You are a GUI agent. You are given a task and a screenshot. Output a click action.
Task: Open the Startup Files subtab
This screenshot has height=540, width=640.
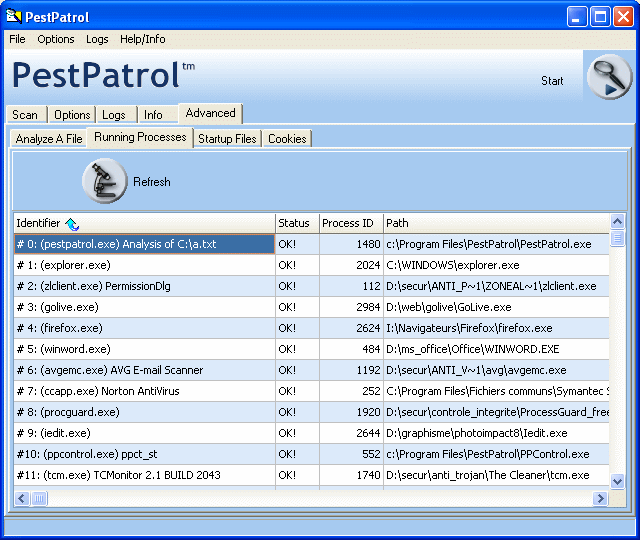pyautogui.click(x=227, y=139)
